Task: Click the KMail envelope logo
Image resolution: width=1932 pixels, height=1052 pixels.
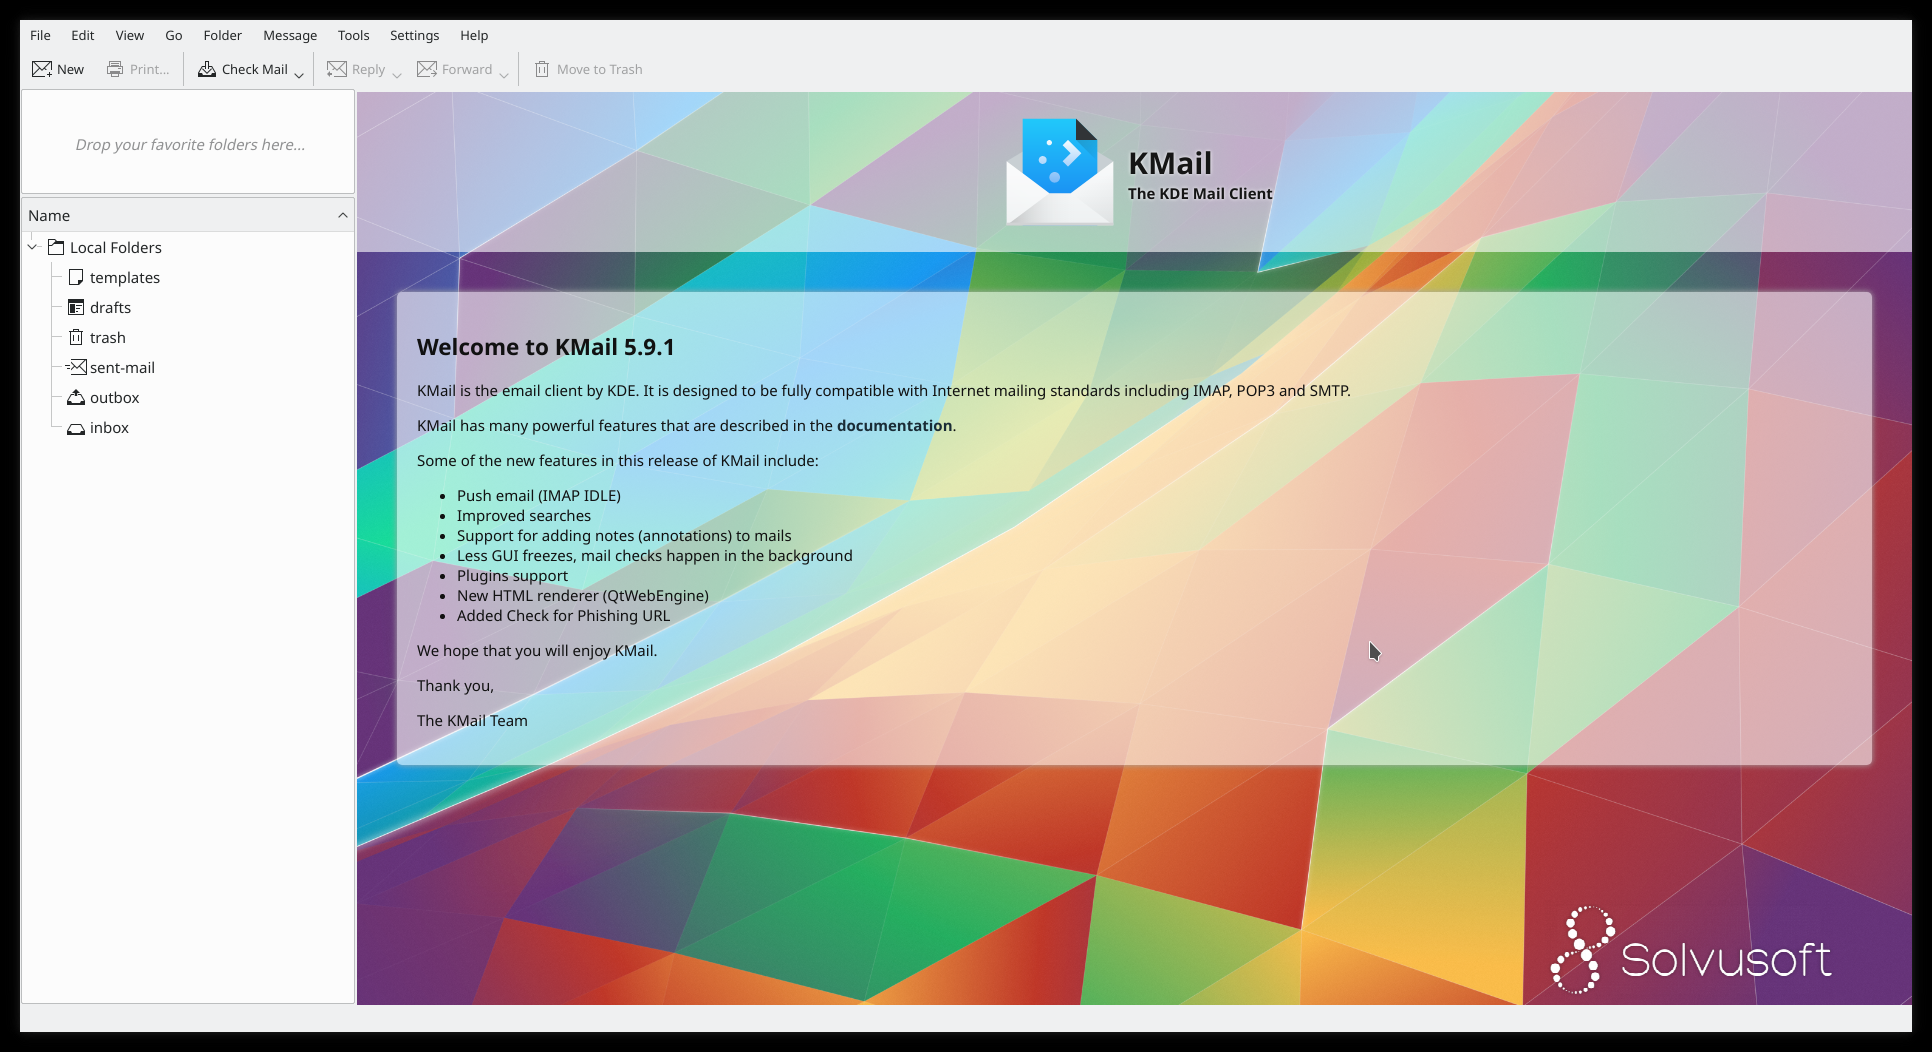Action: pyautogui.click(x=1060, y=171)
